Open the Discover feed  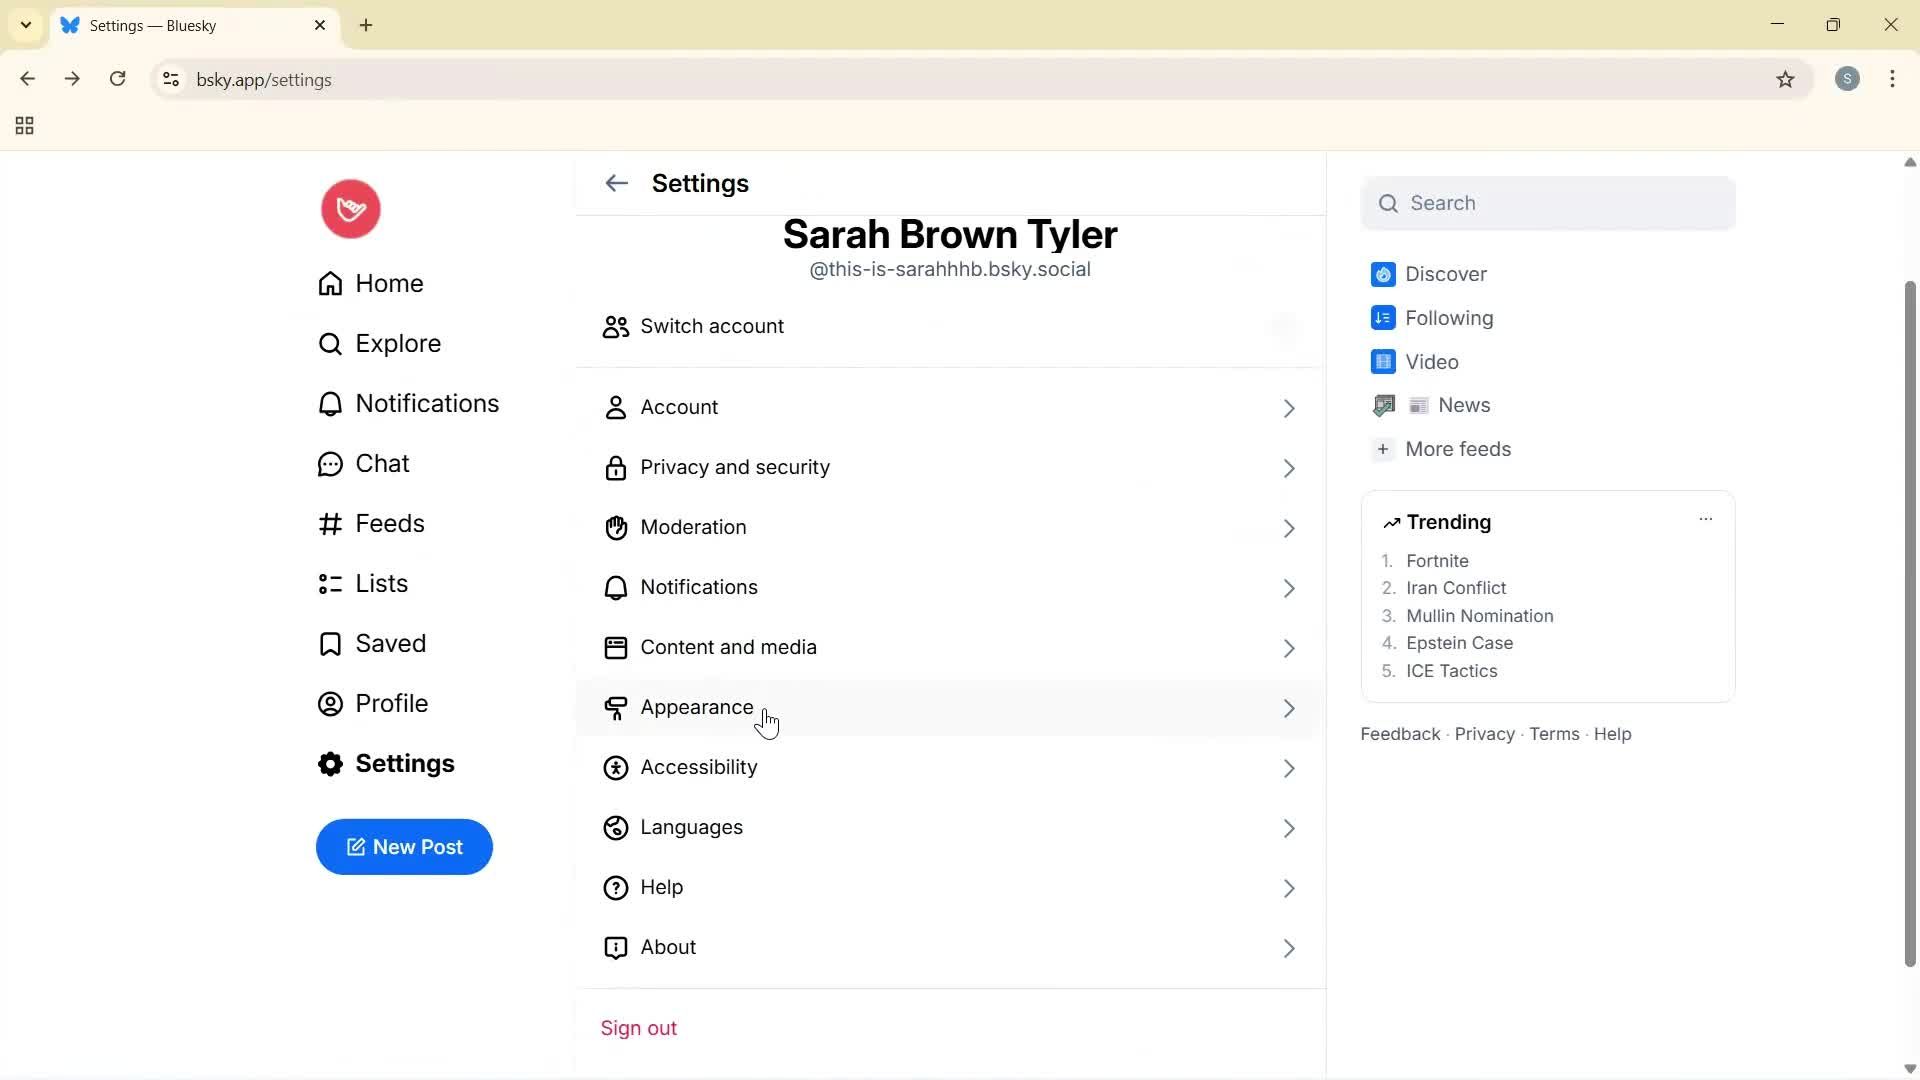(x=1445, y=274)
